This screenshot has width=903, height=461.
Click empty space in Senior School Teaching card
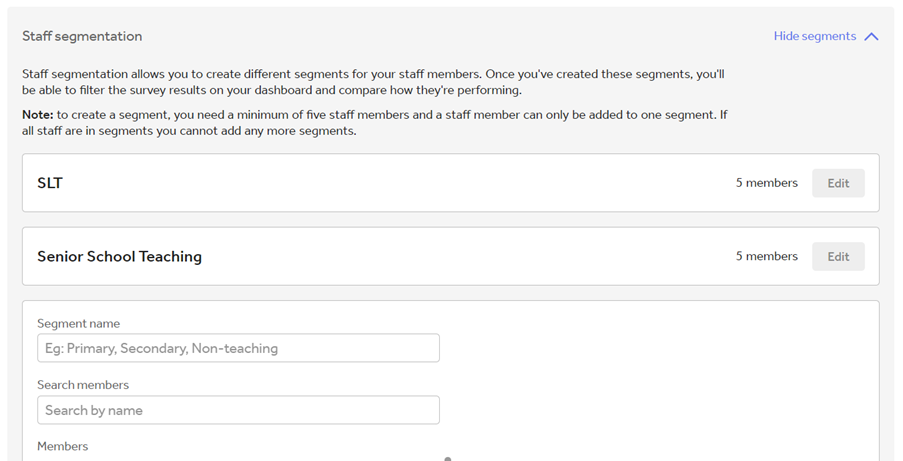450,256
